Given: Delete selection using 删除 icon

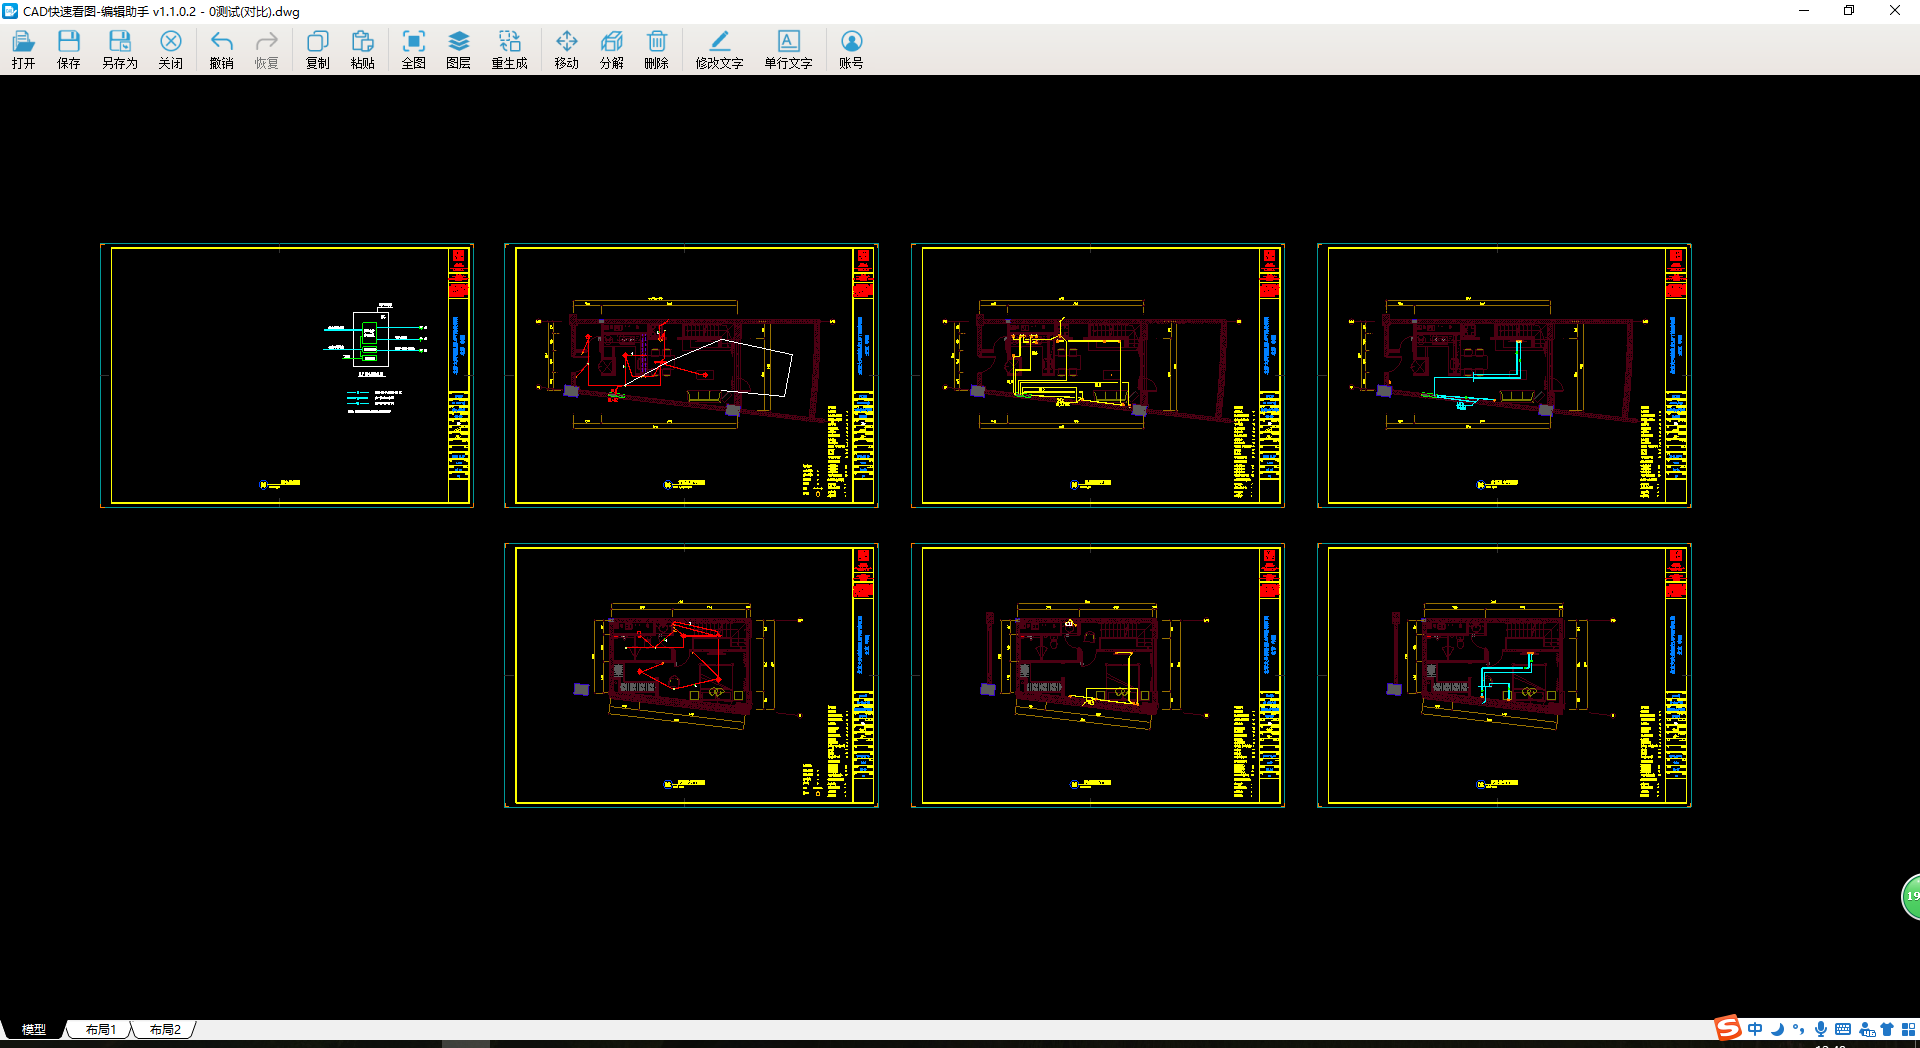Looking at the screenshot, I should pos(656,48).
